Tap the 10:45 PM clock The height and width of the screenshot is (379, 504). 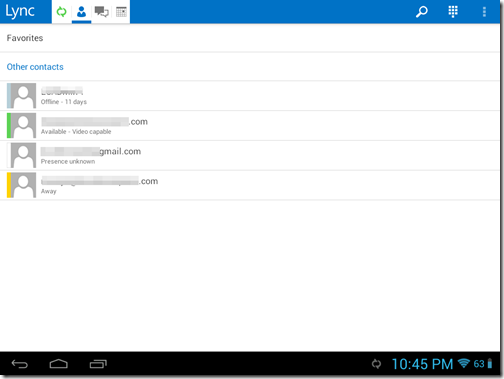point(422,364)
